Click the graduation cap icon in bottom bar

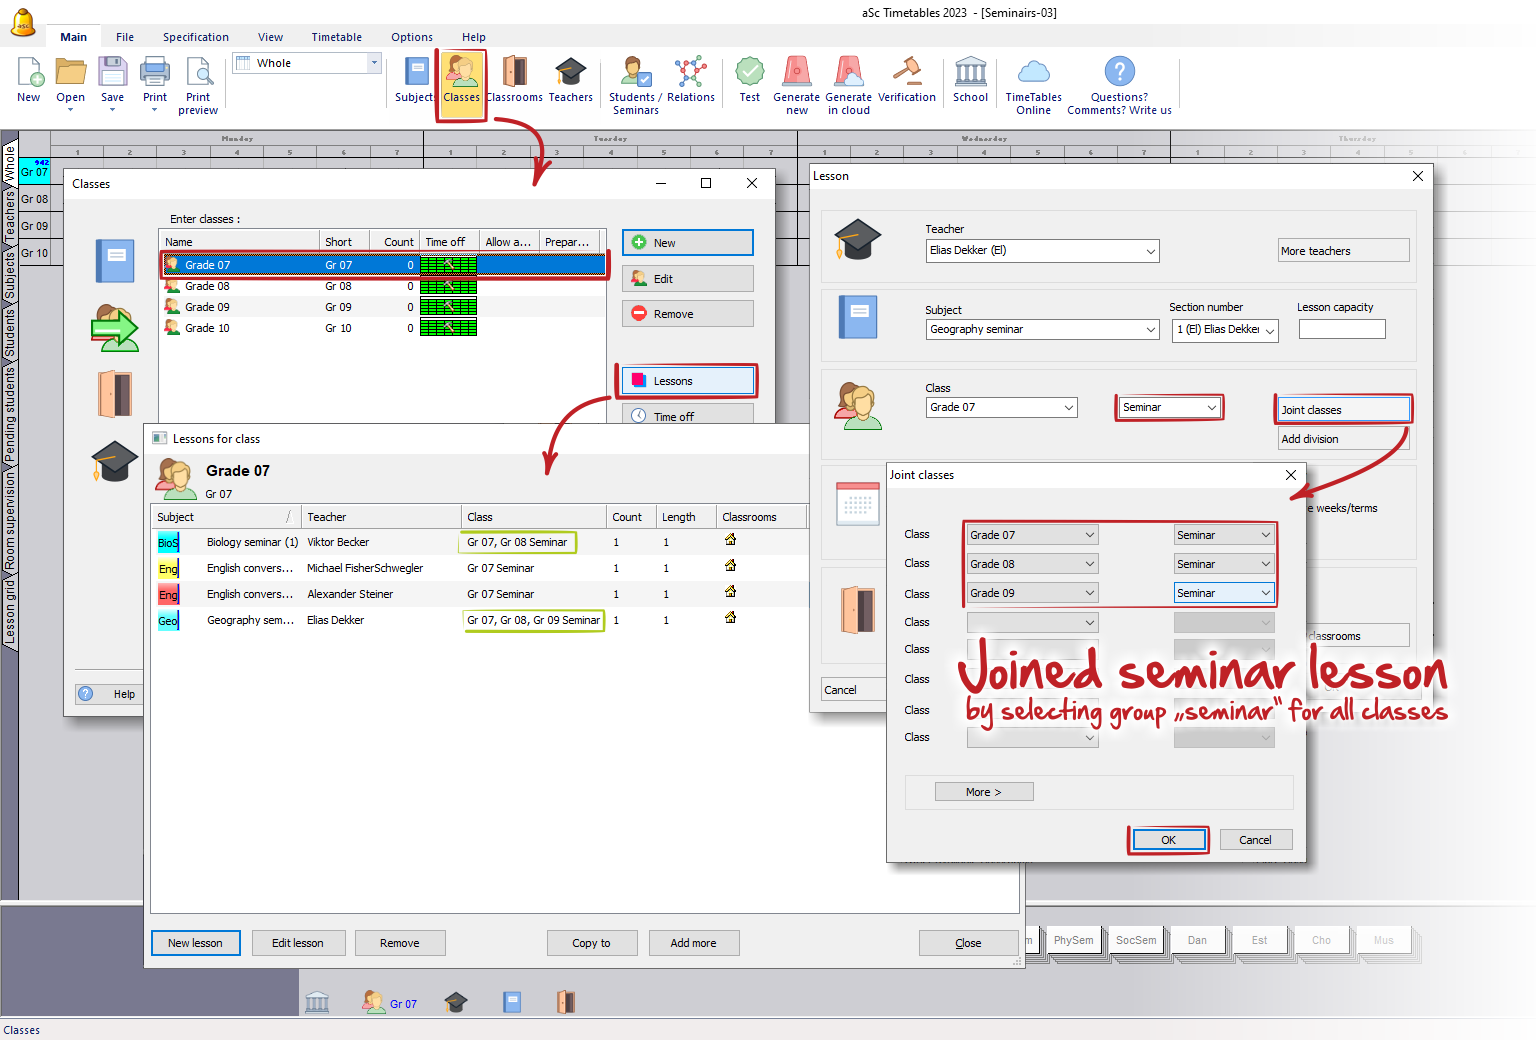(x=456, y=1001)
